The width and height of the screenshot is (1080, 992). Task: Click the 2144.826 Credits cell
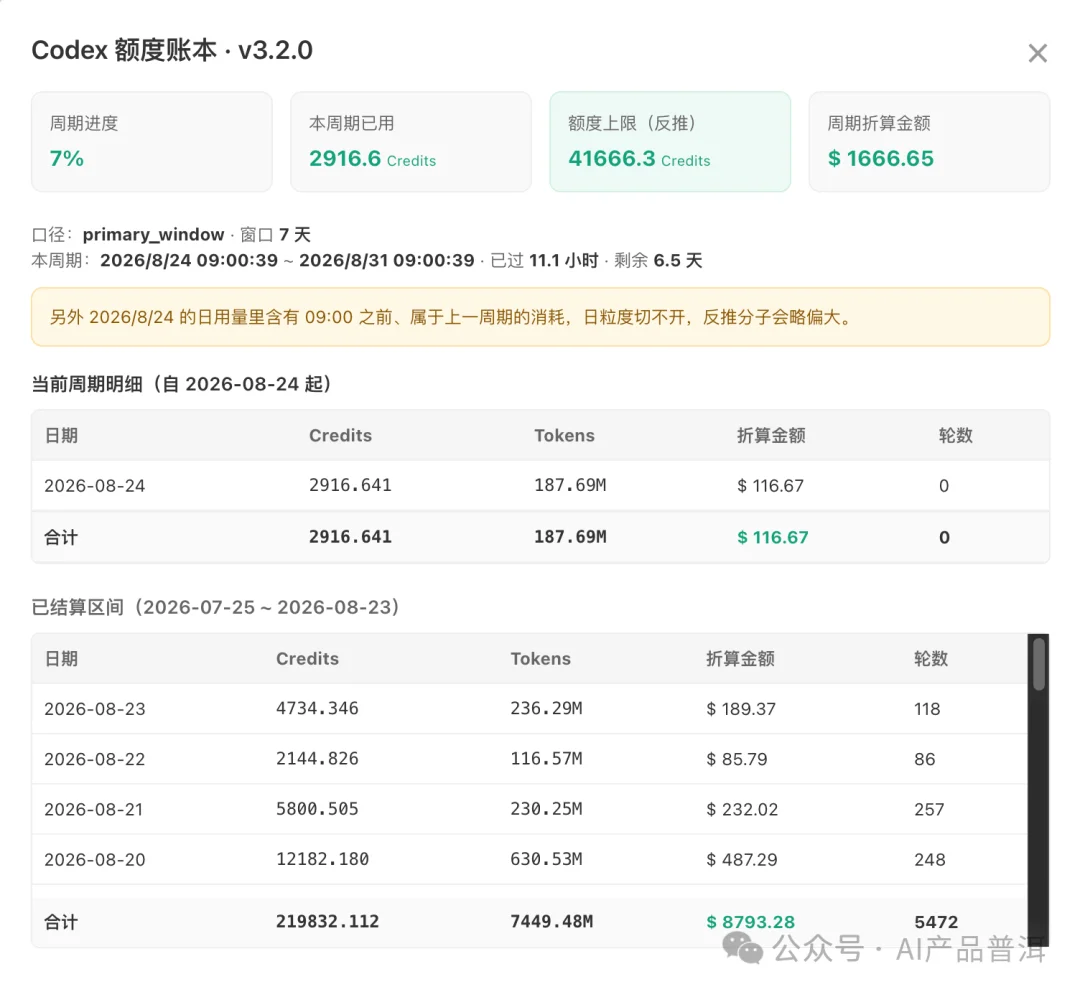tap(317, 758)
